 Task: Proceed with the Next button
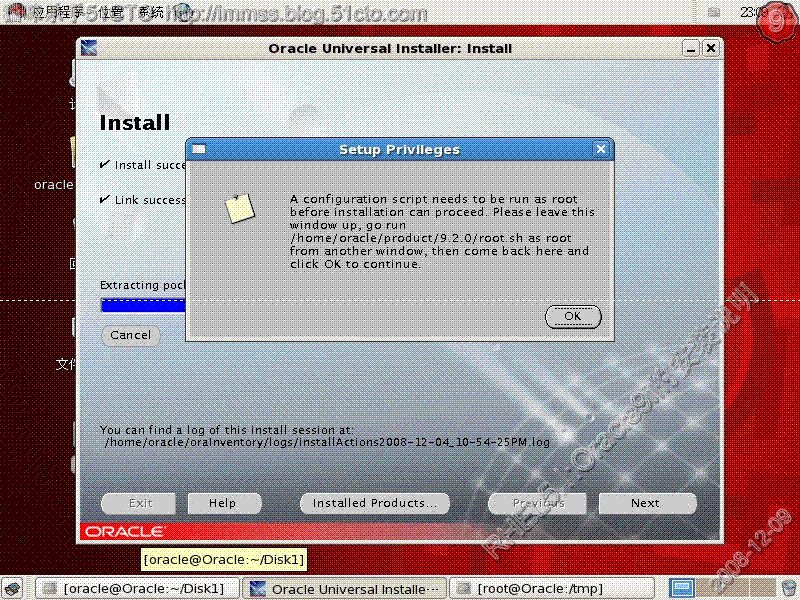pos(646,503)
